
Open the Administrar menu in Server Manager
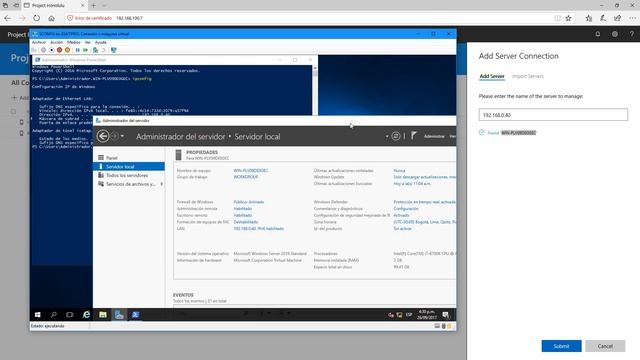point(434,136)
